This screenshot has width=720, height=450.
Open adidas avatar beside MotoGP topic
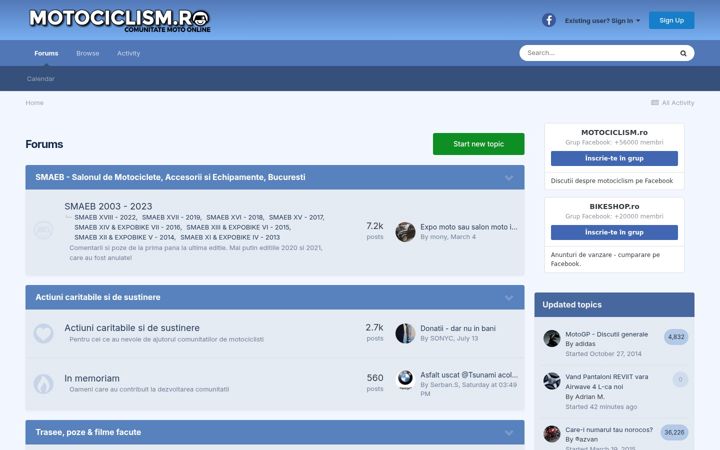pos(551,338)
